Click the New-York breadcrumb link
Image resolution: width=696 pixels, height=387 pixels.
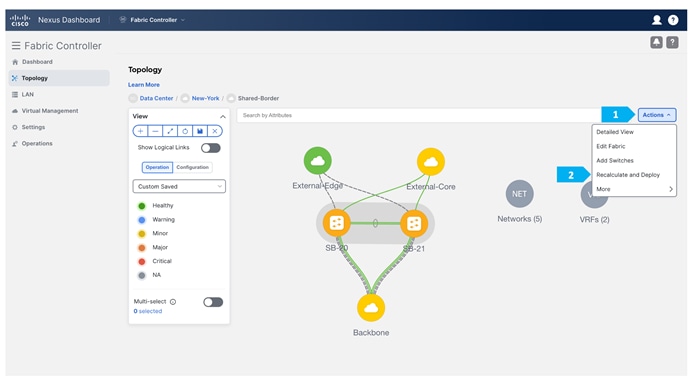pyautogui.click(x=206, y=98)
